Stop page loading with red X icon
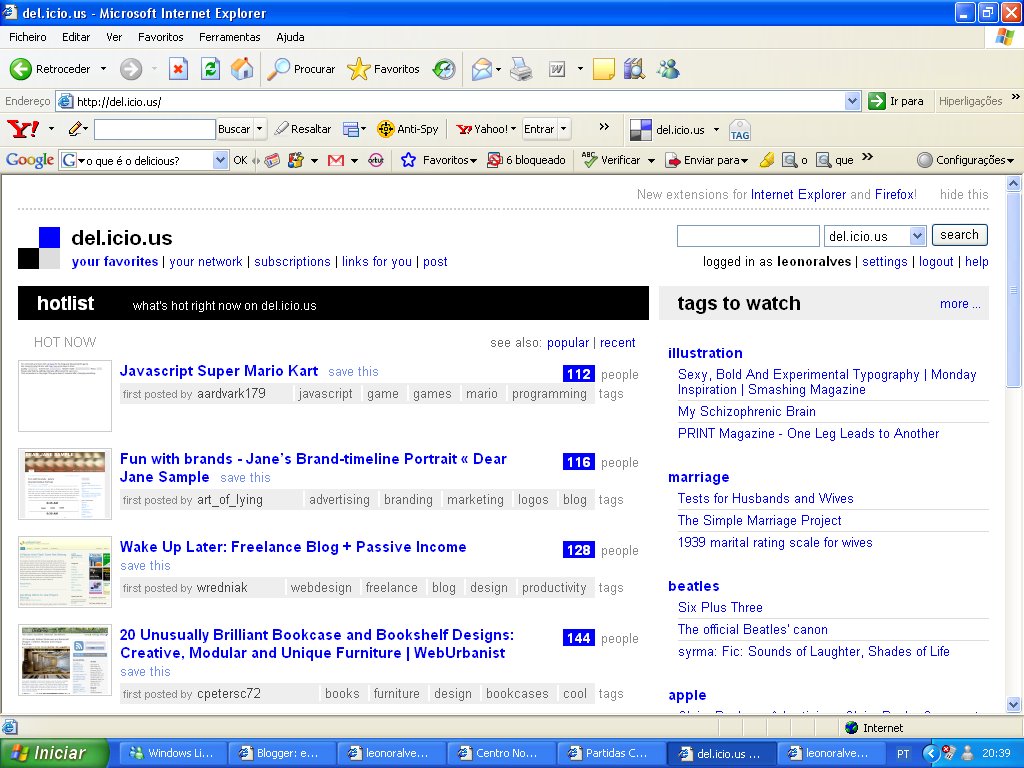Screen dimensions: 1024x768 (x=178, y=69)
